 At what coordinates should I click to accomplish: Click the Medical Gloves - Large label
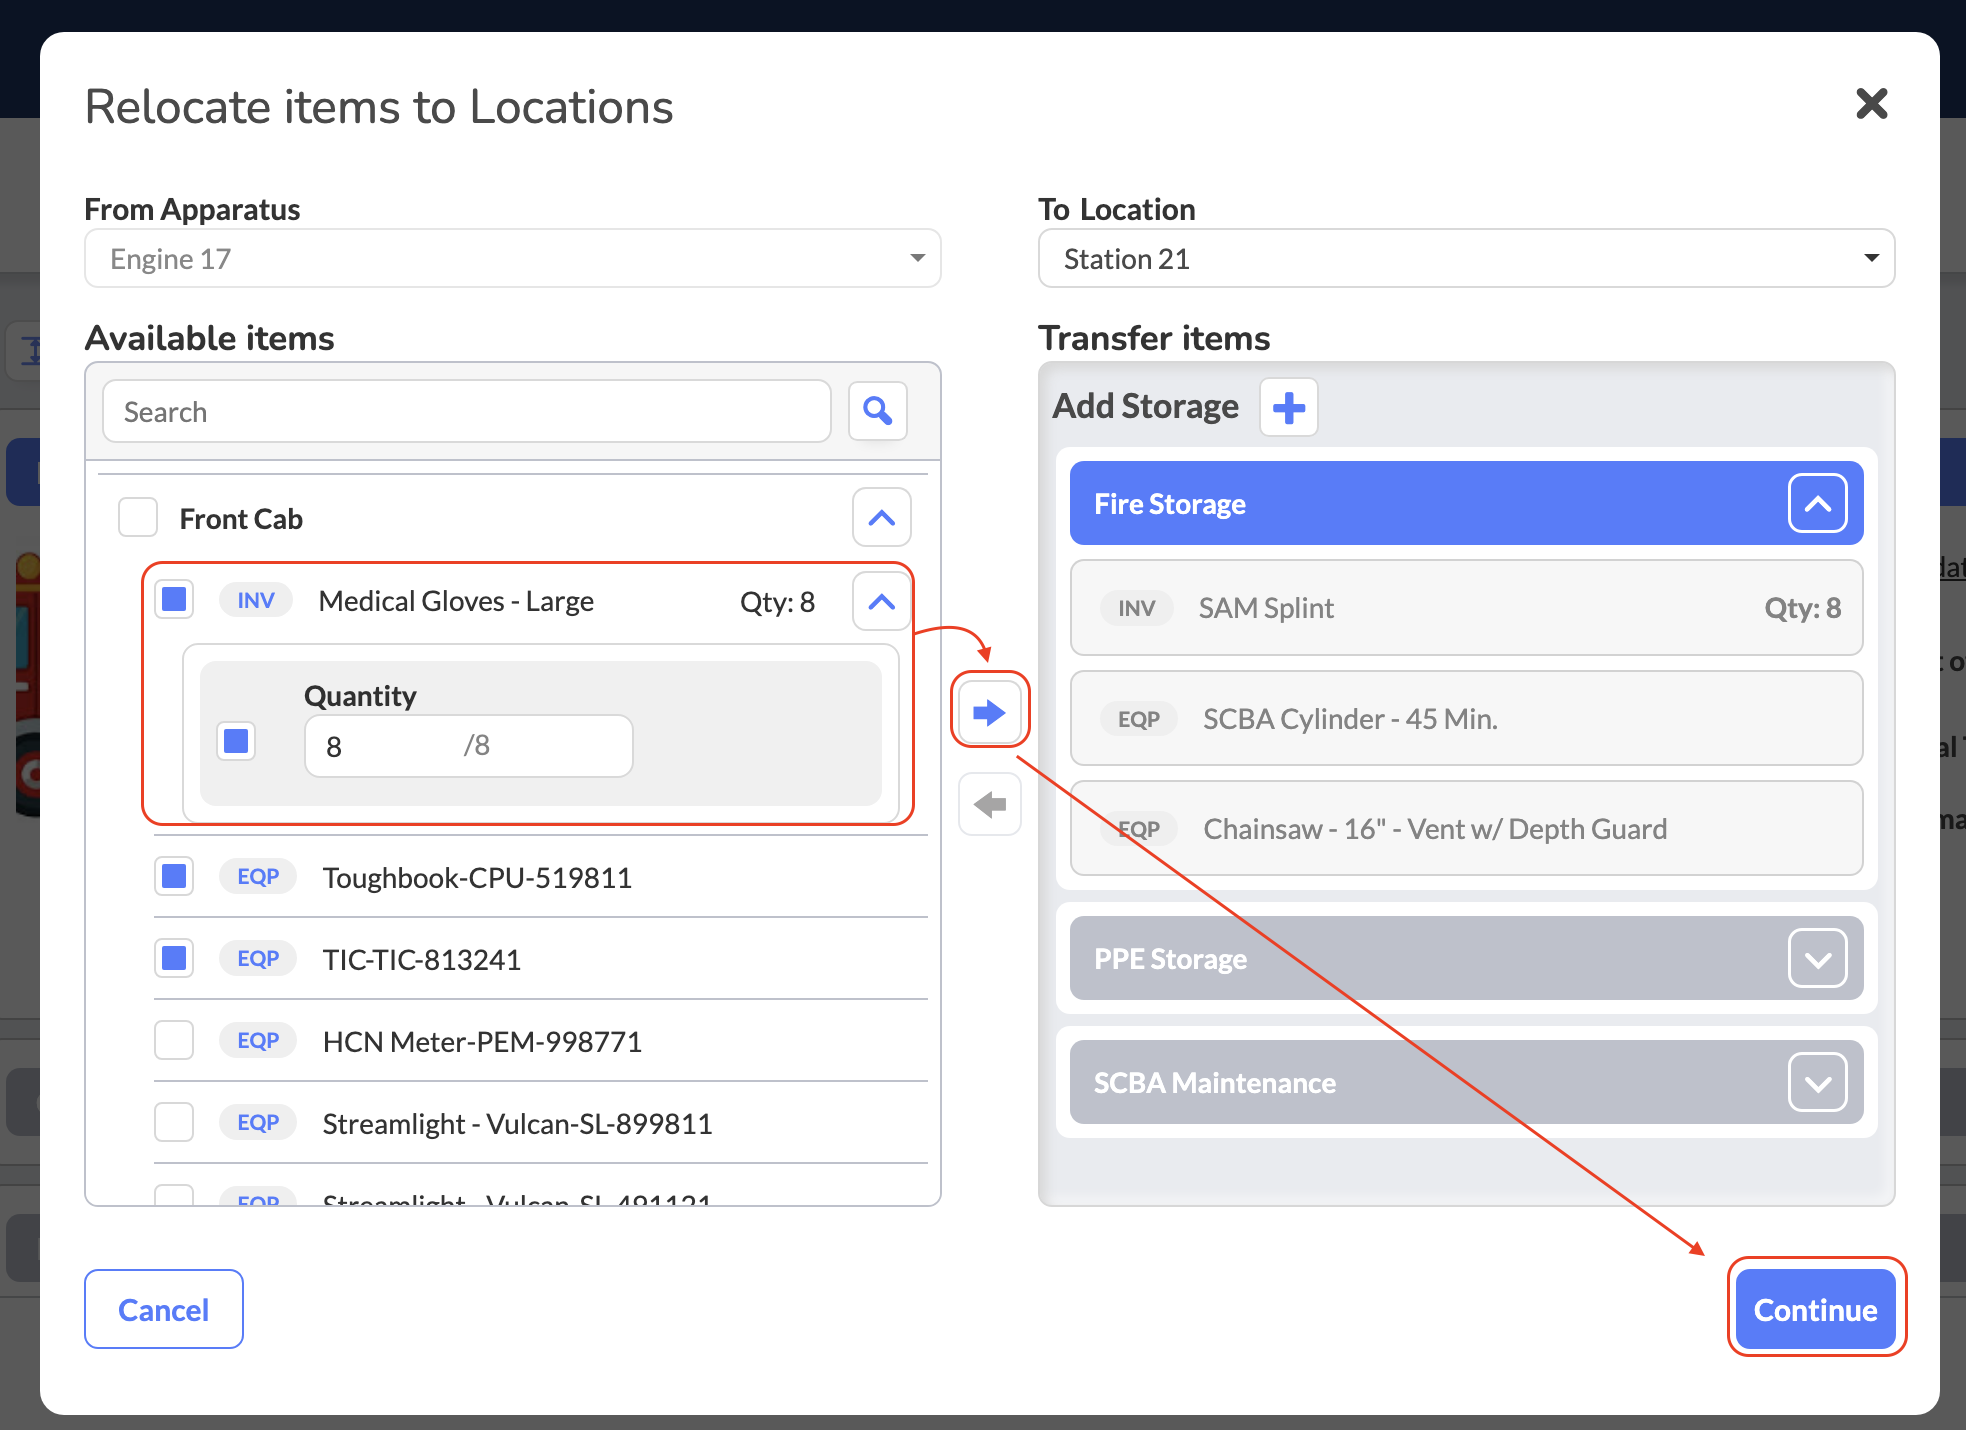456,601
